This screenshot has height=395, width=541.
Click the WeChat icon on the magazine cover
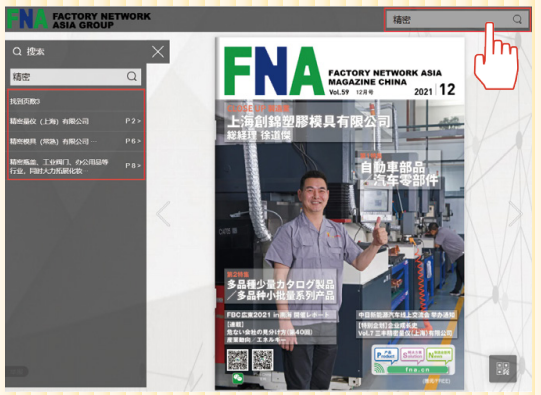238,378
